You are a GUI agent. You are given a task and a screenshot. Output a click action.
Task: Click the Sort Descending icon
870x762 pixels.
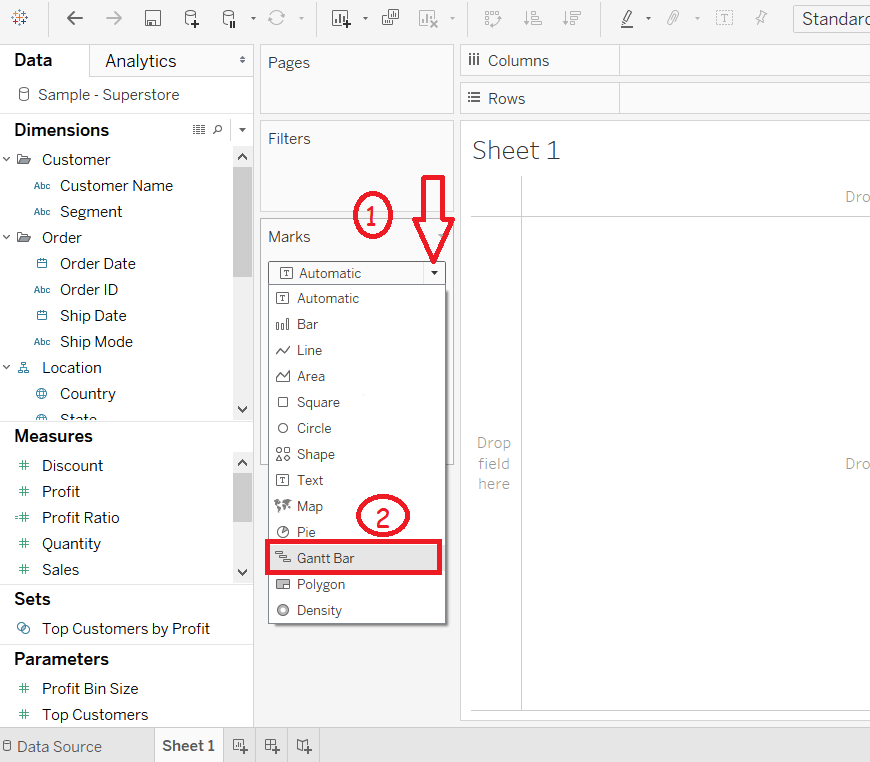tap(571, 18)
